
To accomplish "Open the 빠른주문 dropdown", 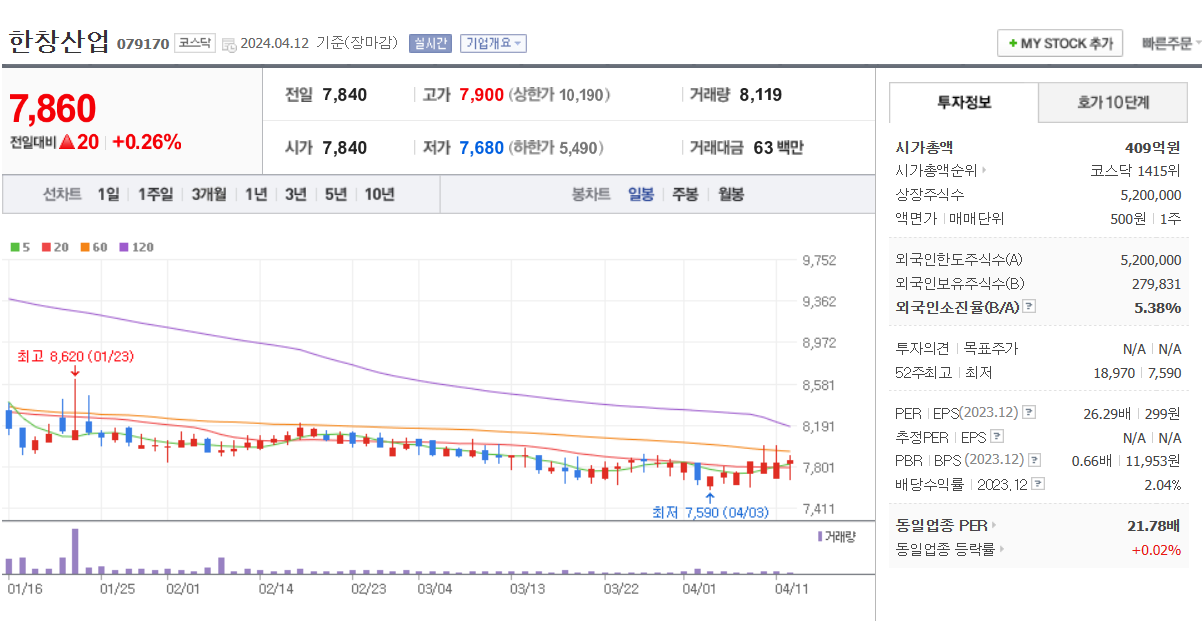I will pyautogui.click(x=1171, y=44).
